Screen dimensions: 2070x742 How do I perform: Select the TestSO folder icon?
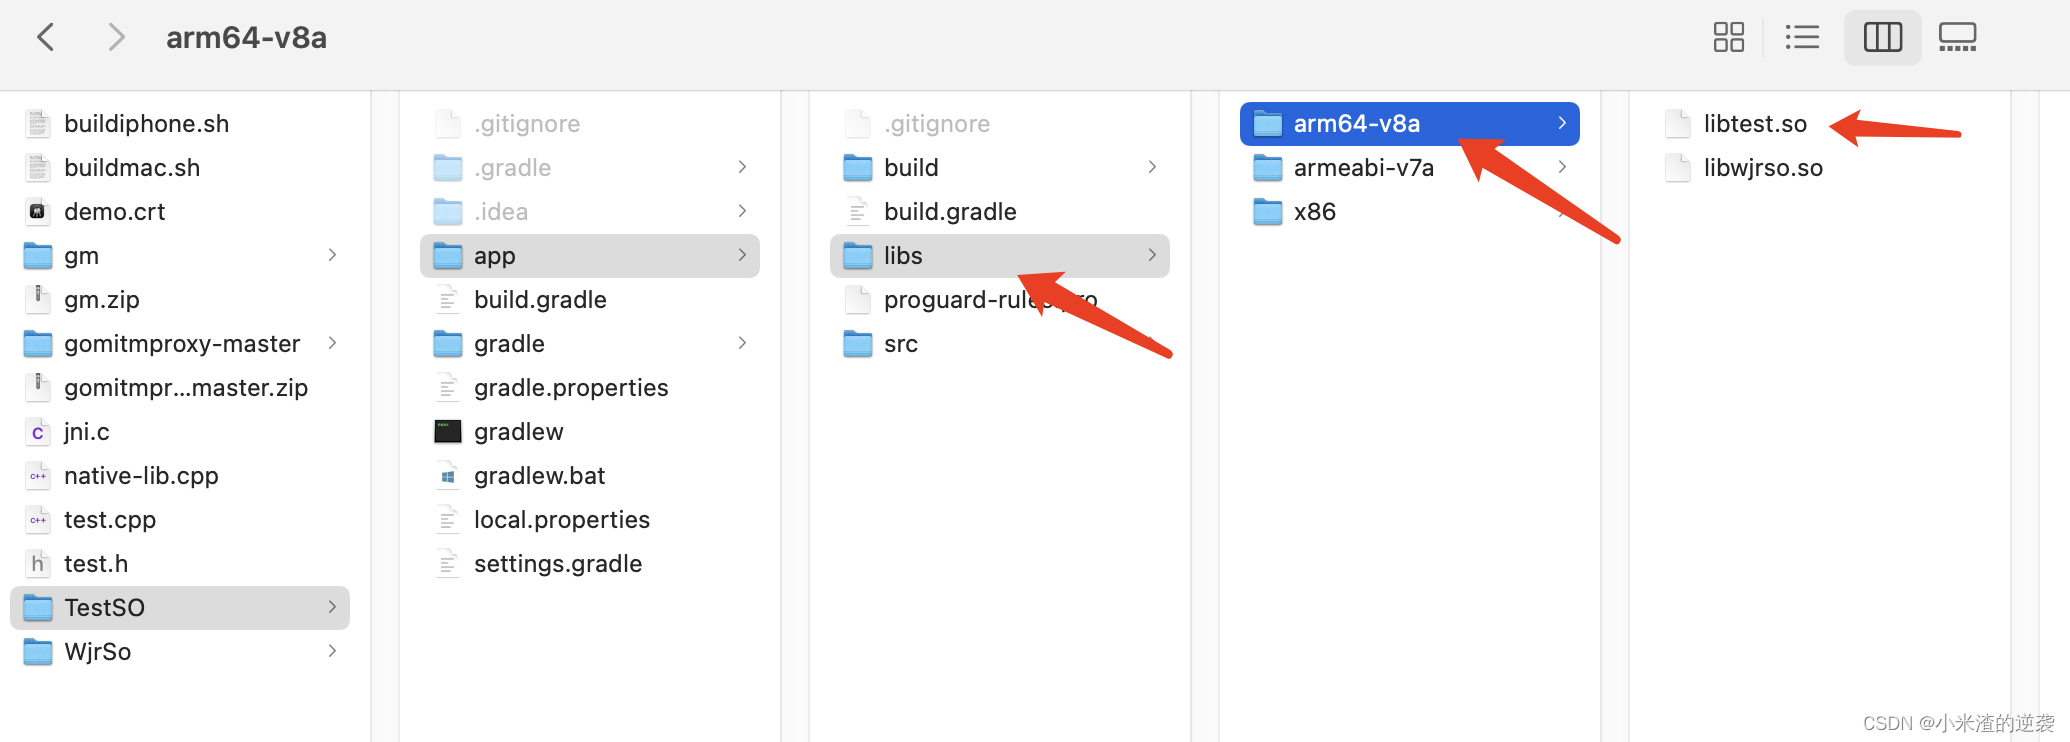point(38,608)
